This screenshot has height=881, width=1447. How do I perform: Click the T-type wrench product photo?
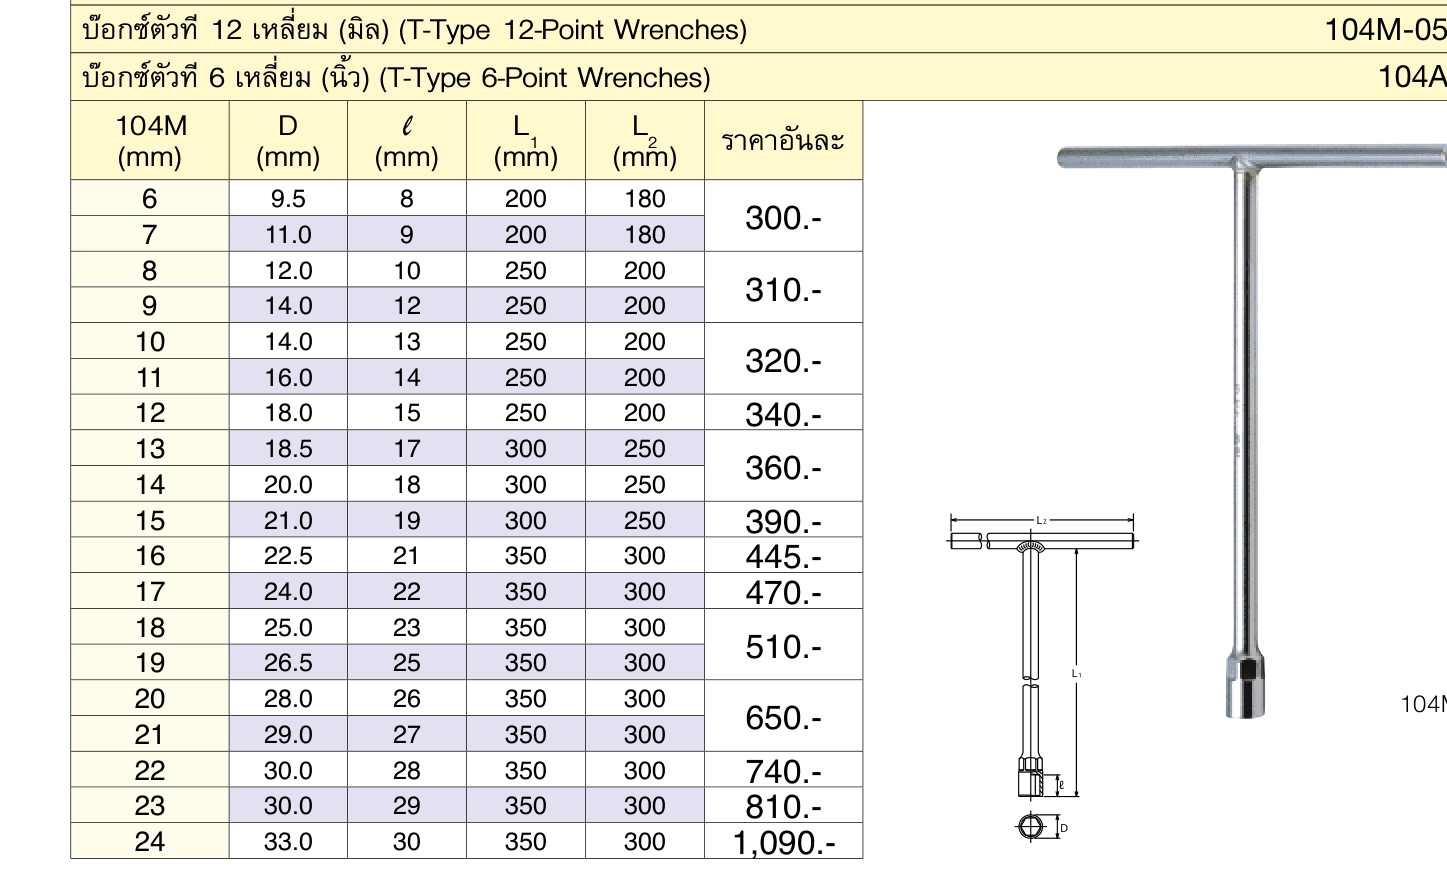pyautogui.click(x=1252, y=431)
